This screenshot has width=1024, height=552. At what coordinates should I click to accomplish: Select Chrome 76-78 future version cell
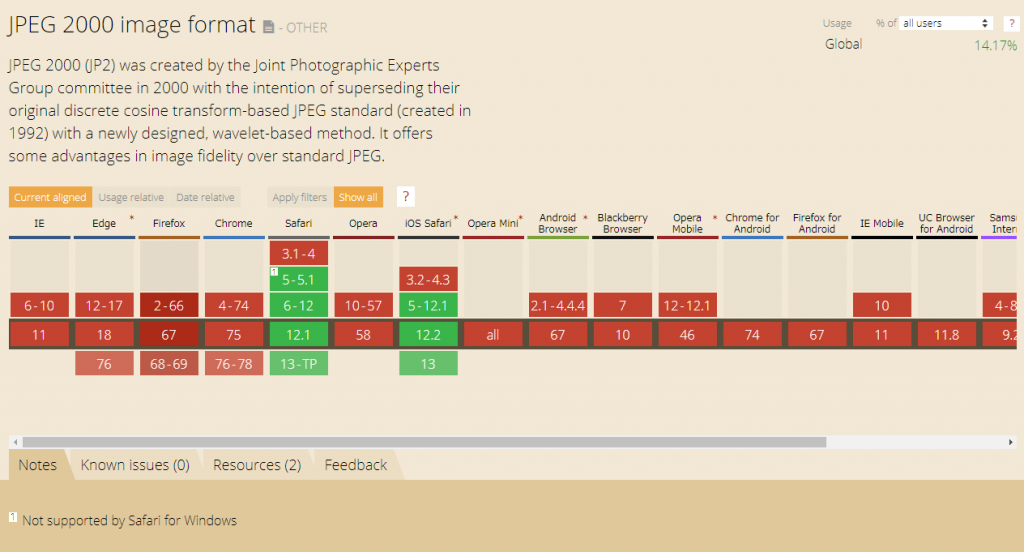[234, 364]
